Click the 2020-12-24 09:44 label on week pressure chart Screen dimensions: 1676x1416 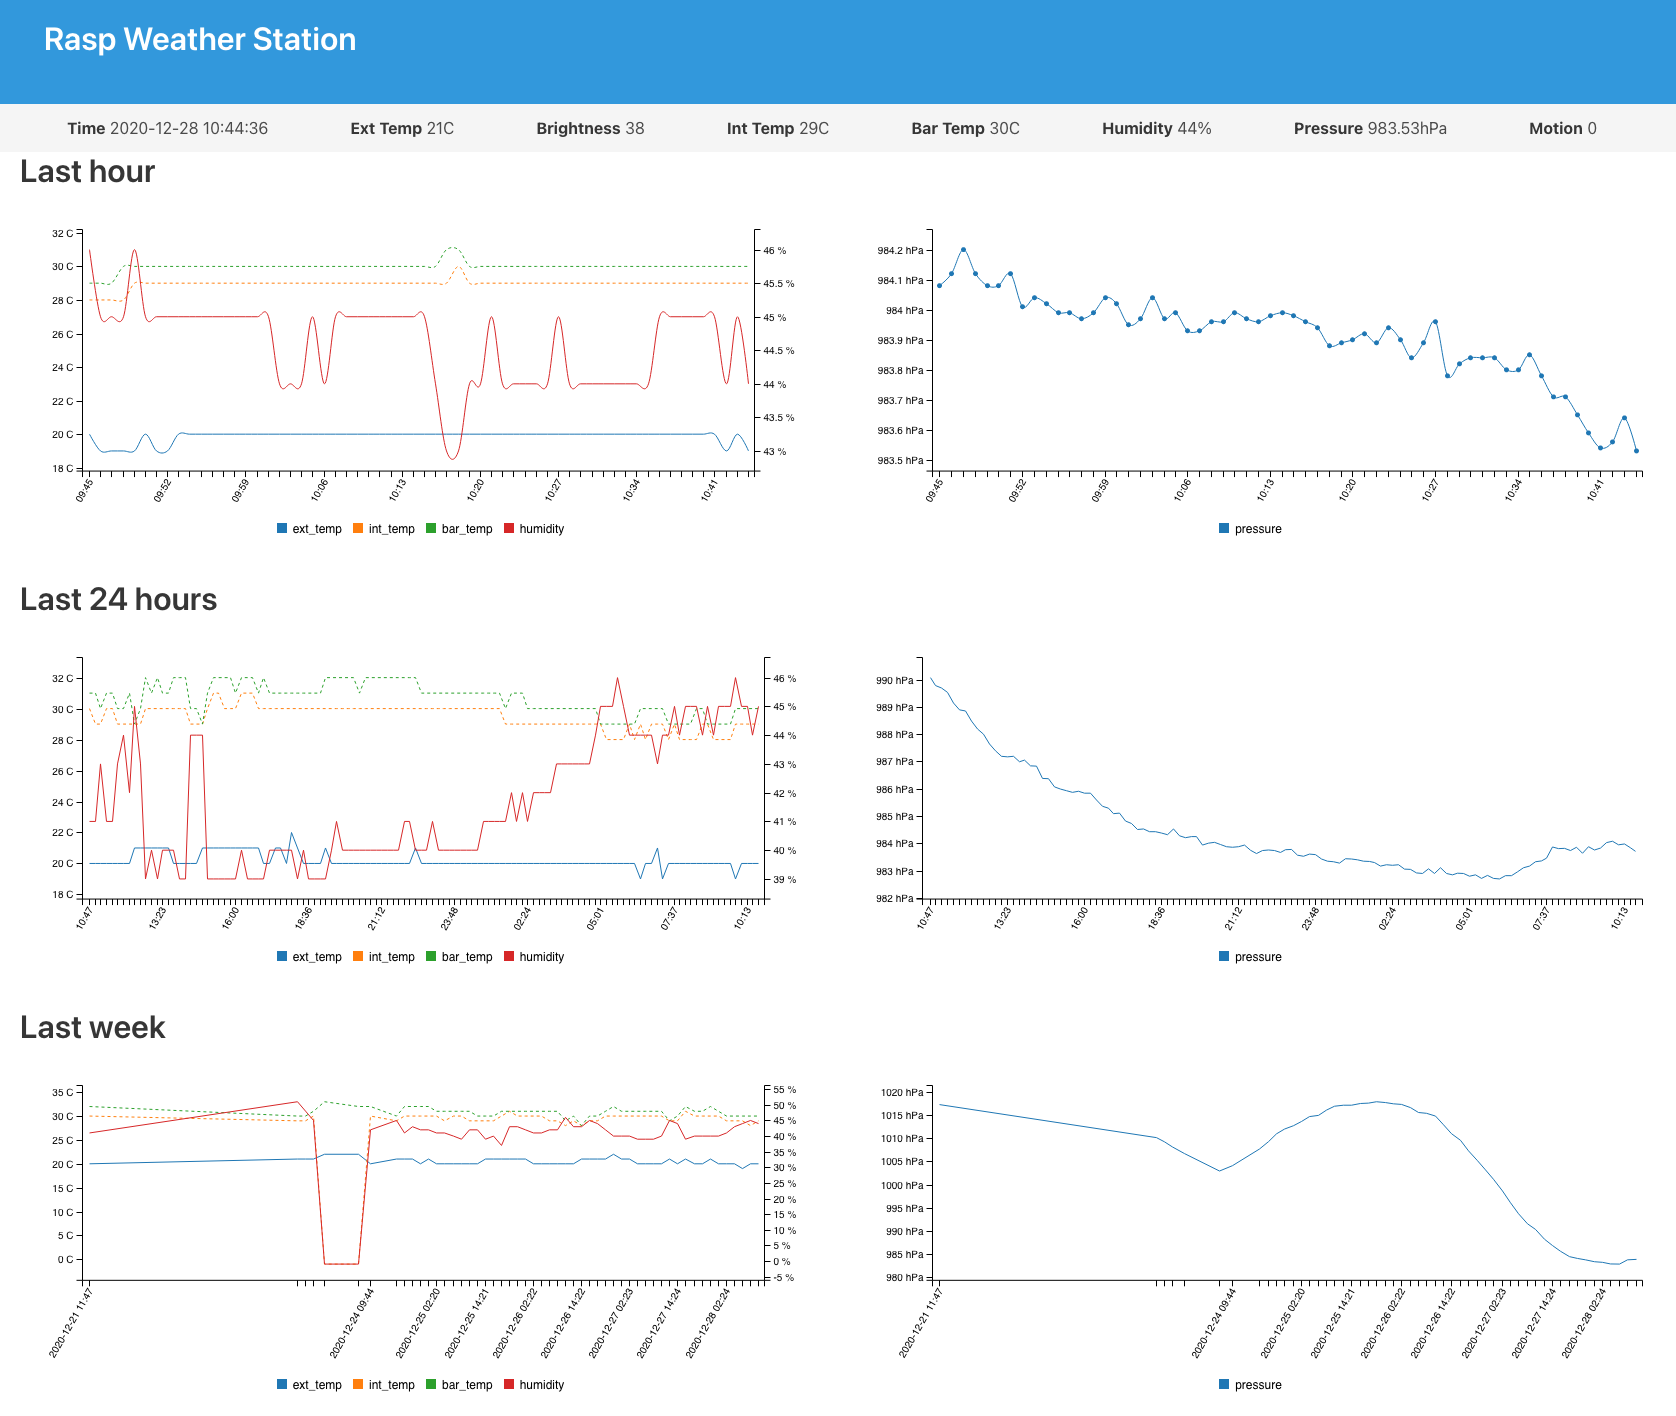(x=1214, y=1321)
